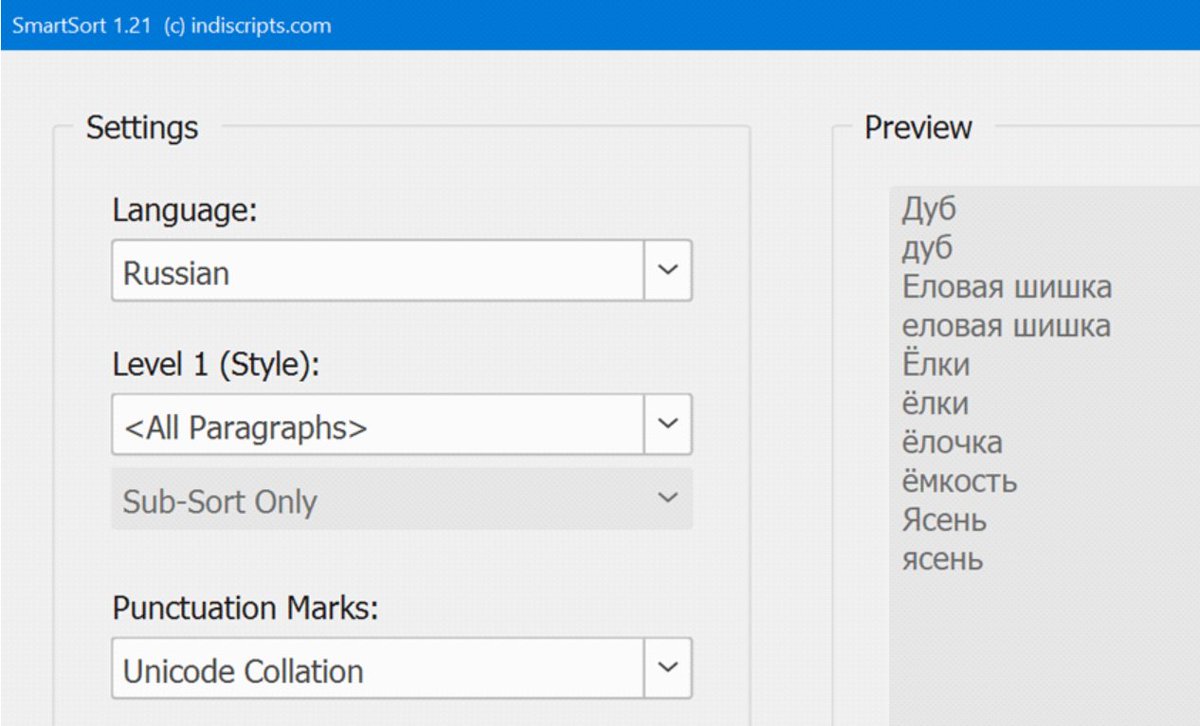The image size is (1200, 726).
Task: Select "Дуб" in the Preview list
Action: [927, 209]
